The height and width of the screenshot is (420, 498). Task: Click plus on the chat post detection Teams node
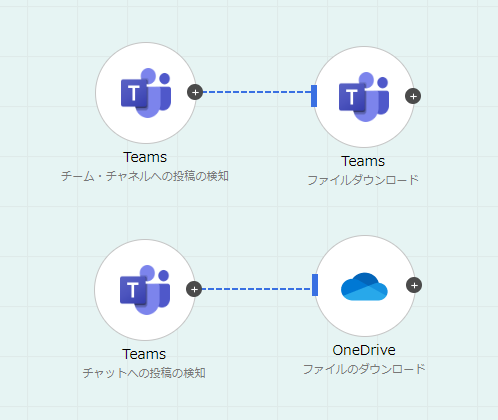pyautogui.click(x=194, y=289)
